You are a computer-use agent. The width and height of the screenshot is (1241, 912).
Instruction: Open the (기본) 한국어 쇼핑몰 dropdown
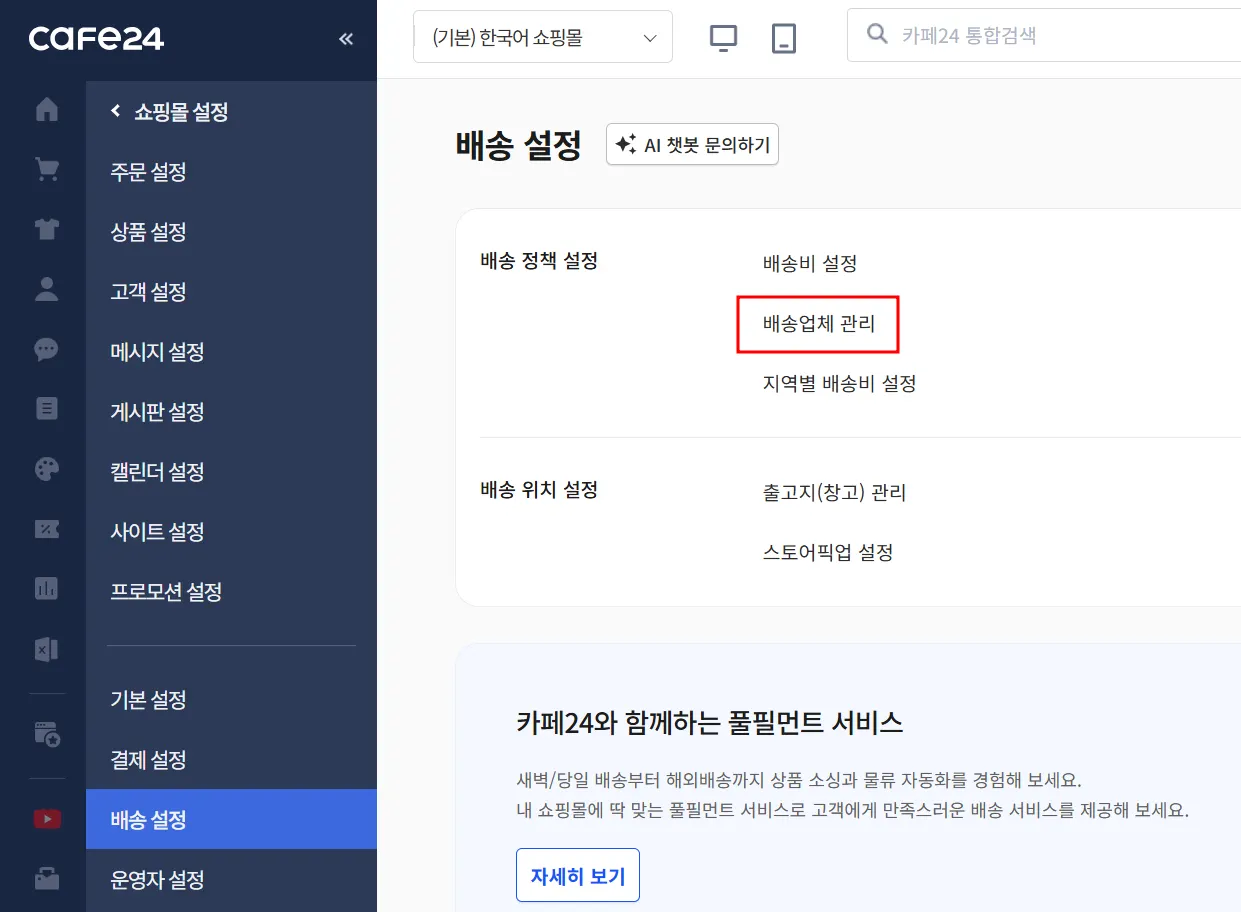click(543, 38)
